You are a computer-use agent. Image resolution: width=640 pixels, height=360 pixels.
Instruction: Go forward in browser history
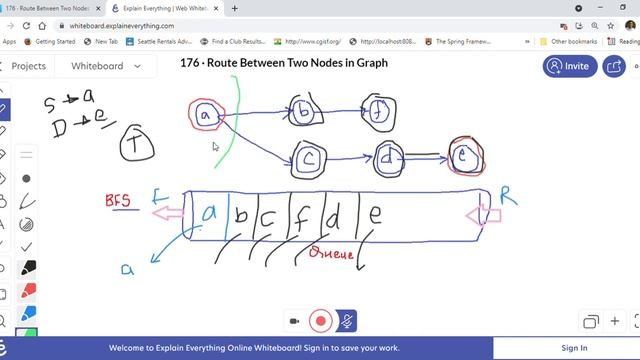pyautogui.click(x=10, y=26)
